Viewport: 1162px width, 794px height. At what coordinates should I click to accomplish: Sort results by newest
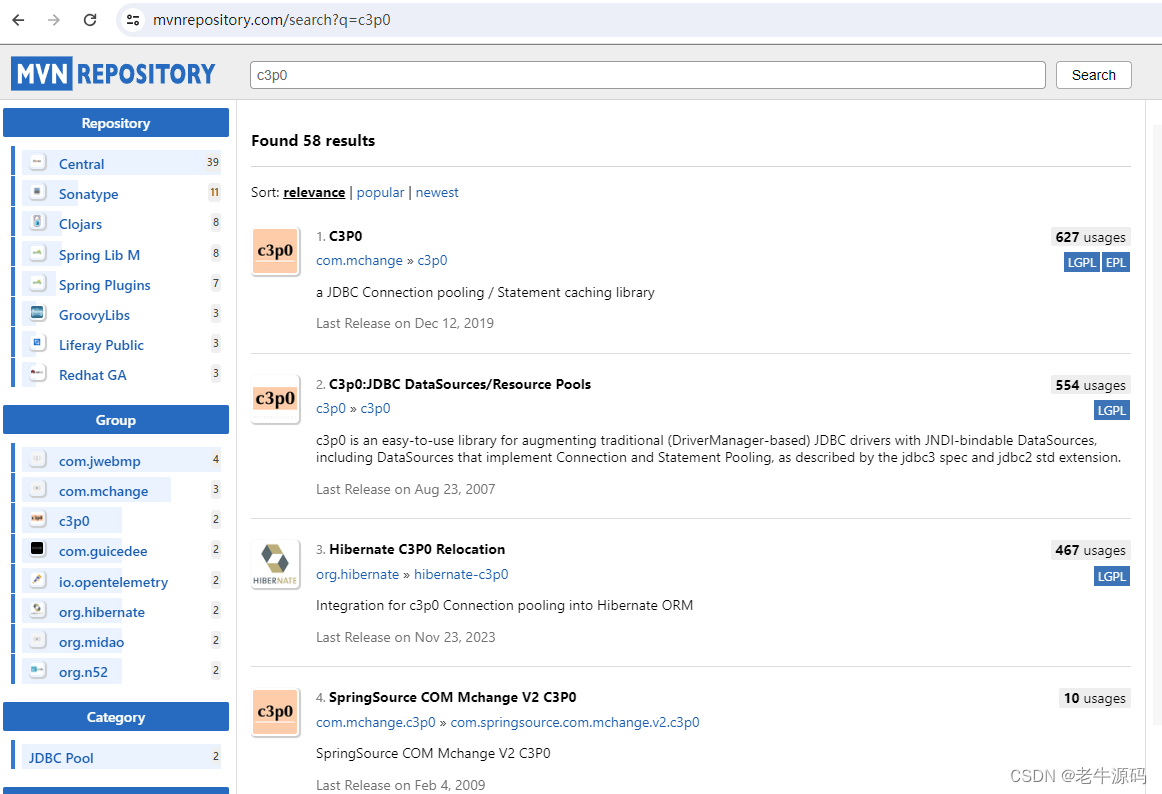437,193
